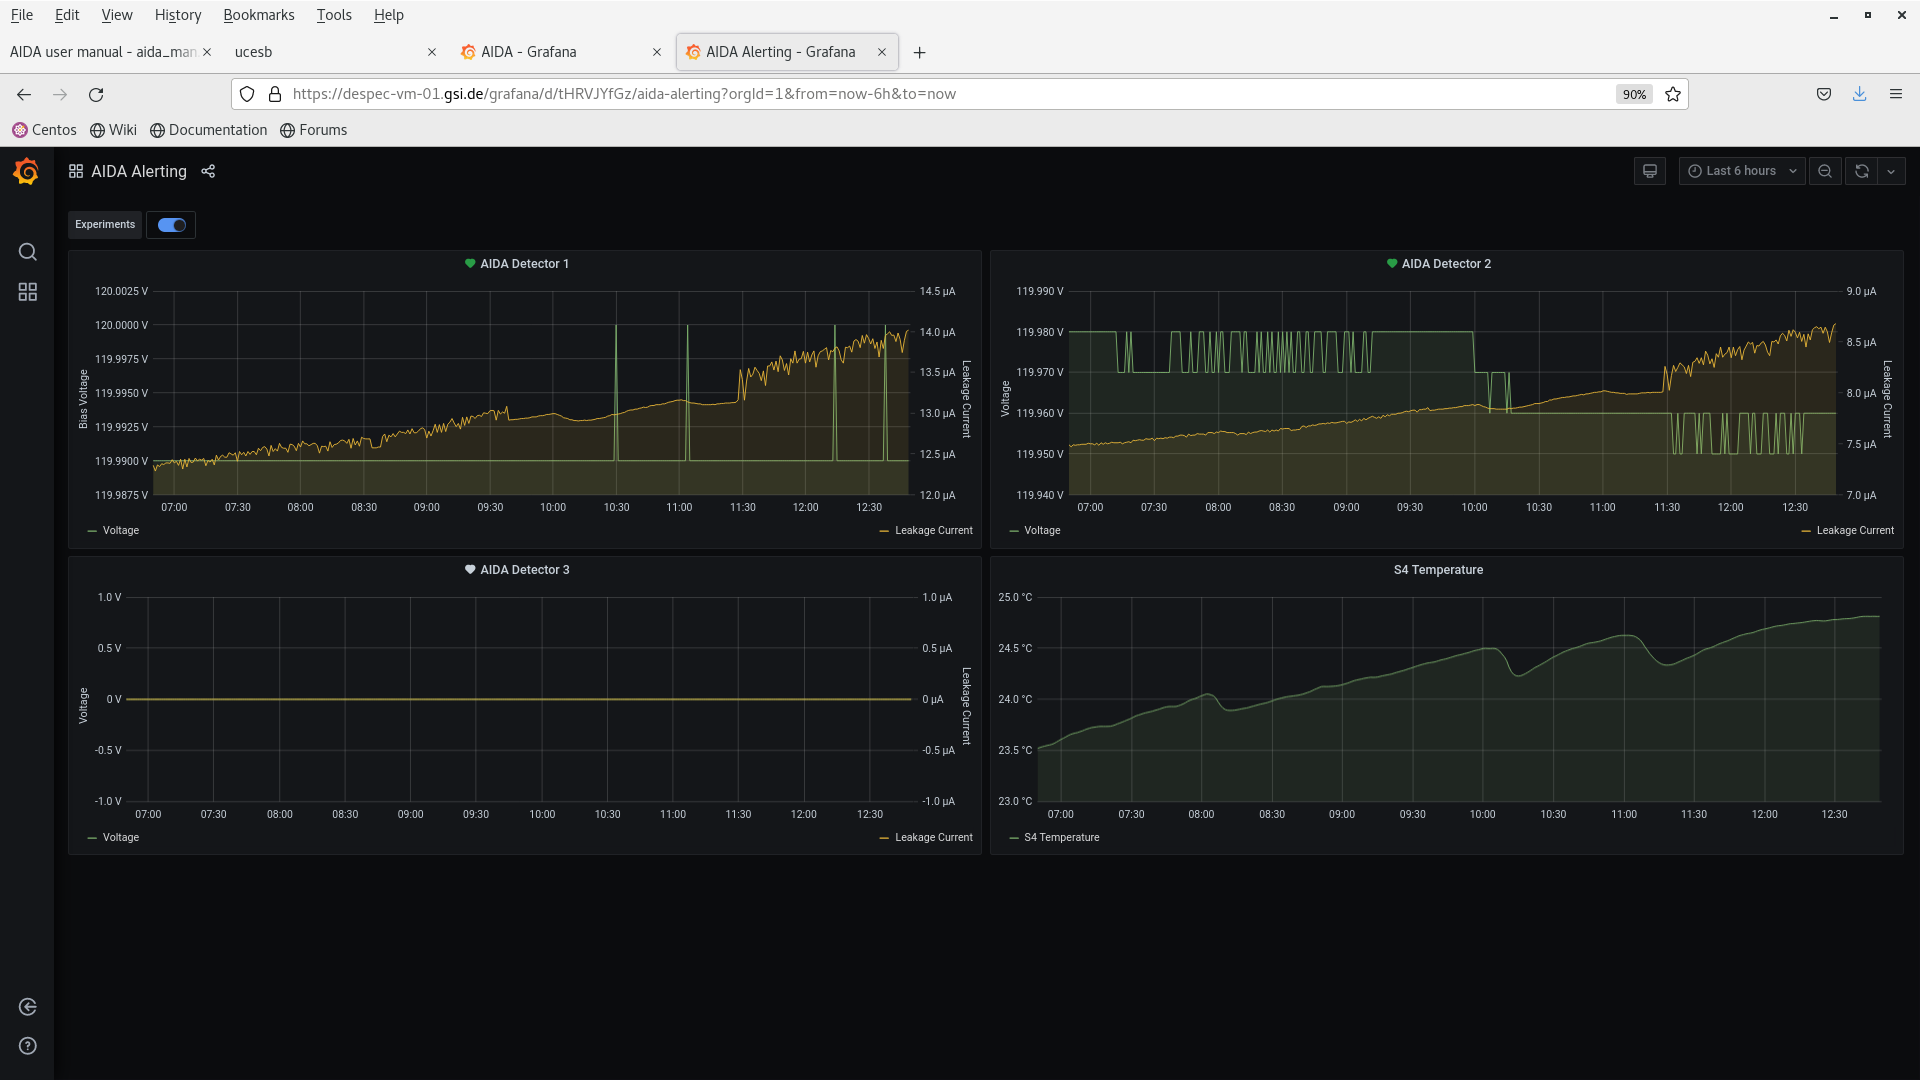
Task: Toggle the Experiments annotation switch
Action: [172, 225]
